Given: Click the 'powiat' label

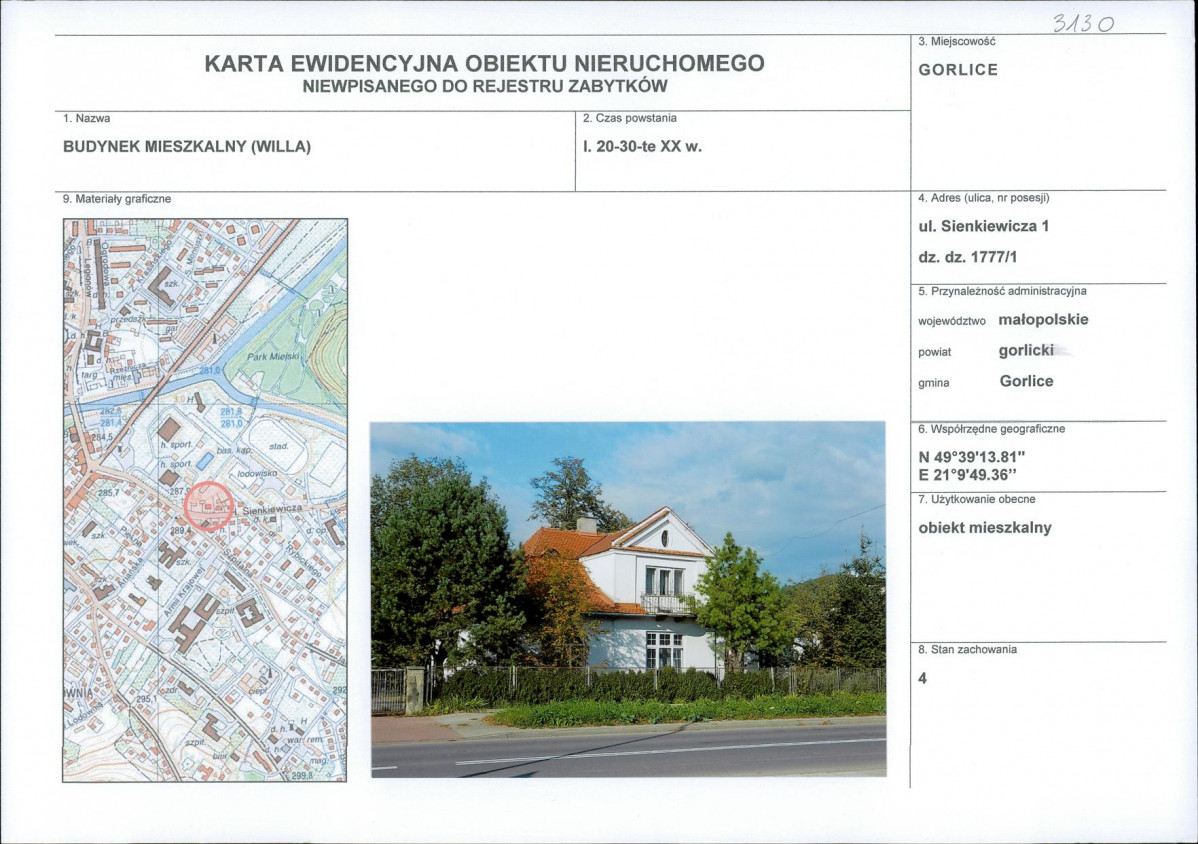Looking at the screenshot, I should [934, 352].
